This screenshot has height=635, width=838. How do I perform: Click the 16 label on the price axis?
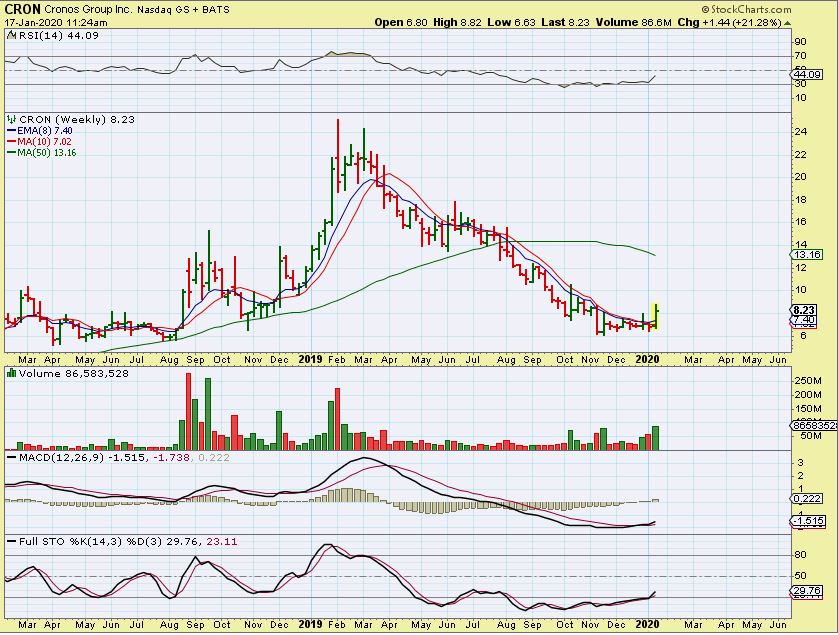tap(801, 222)
